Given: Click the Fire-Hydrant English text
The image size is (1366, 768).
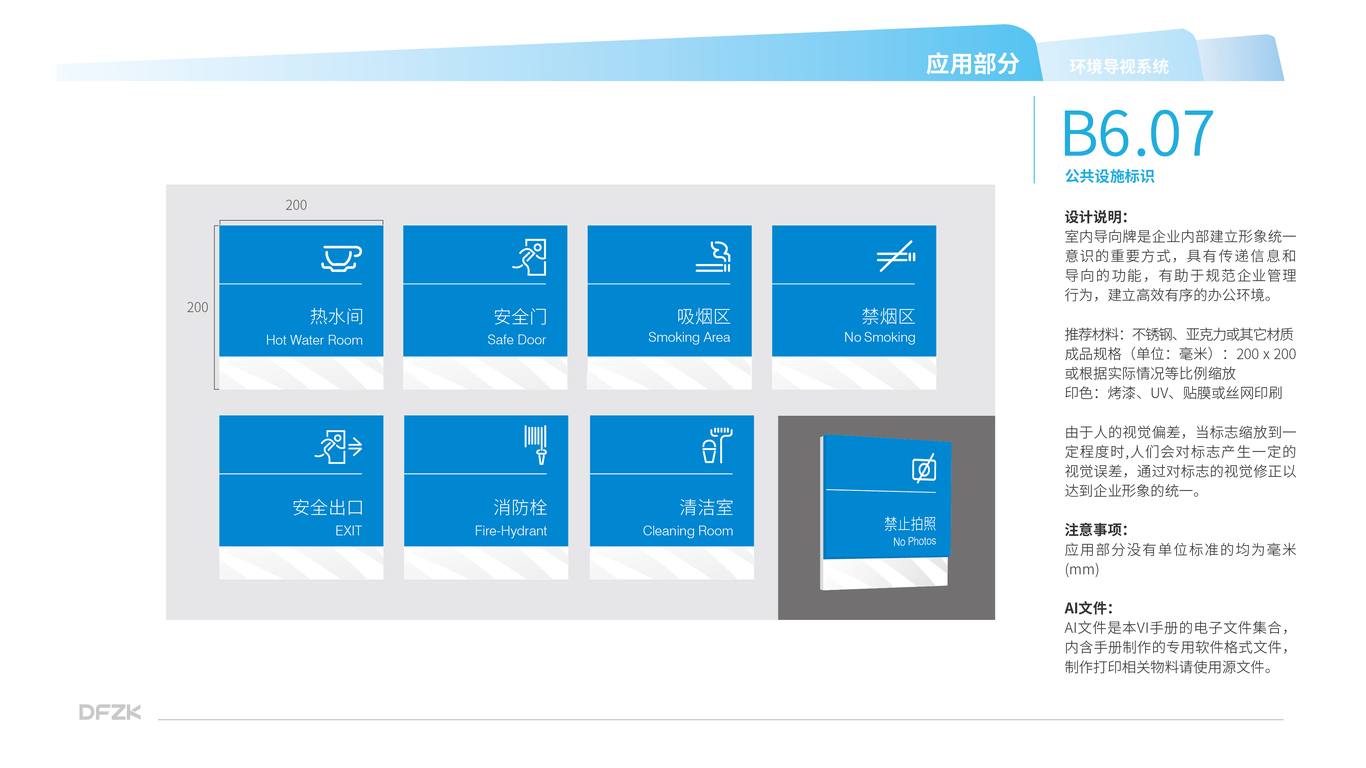Looking at the screenshot, I should (511, 531).
